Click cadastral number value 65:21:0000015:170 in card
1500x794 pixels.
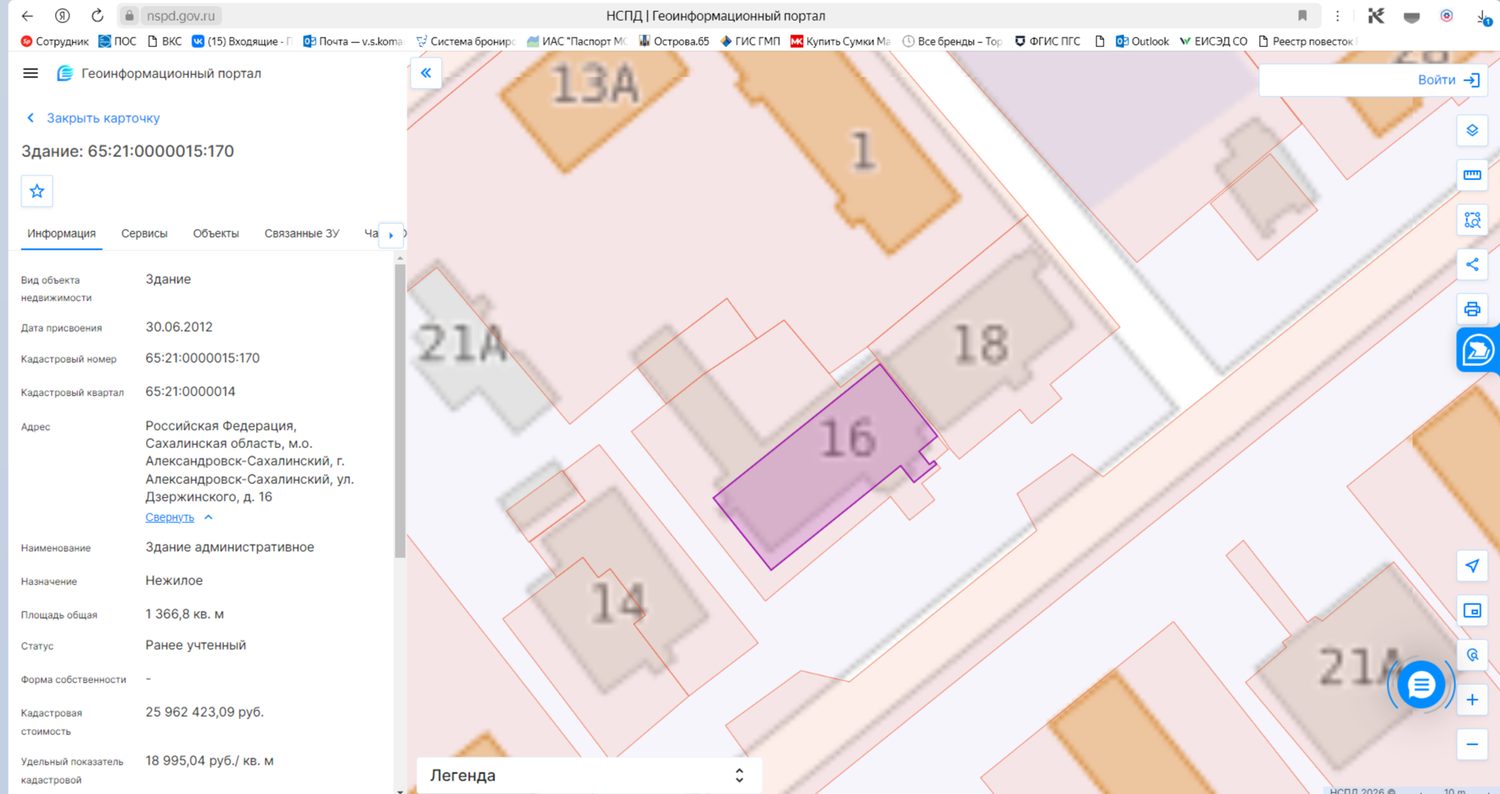[x=202, y=358]
